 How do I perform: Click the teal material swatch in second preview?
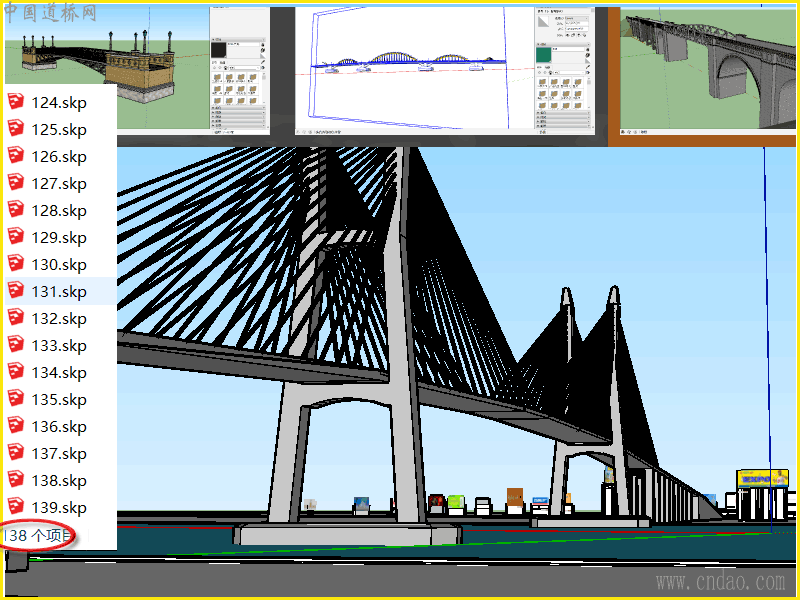[x=543, y=55]
